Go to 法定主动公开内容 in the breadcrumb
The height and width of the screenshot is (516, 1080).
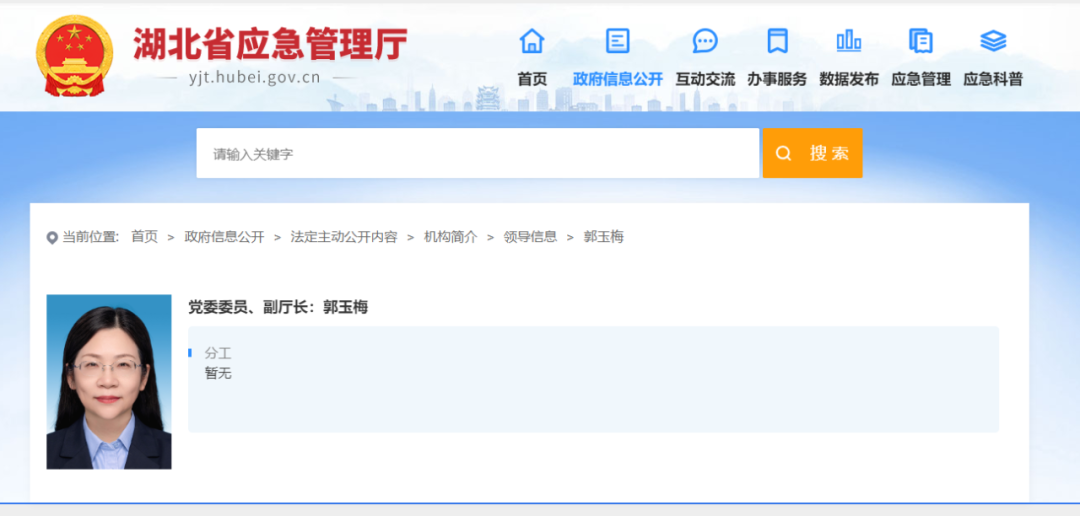(x=344, y=237)
